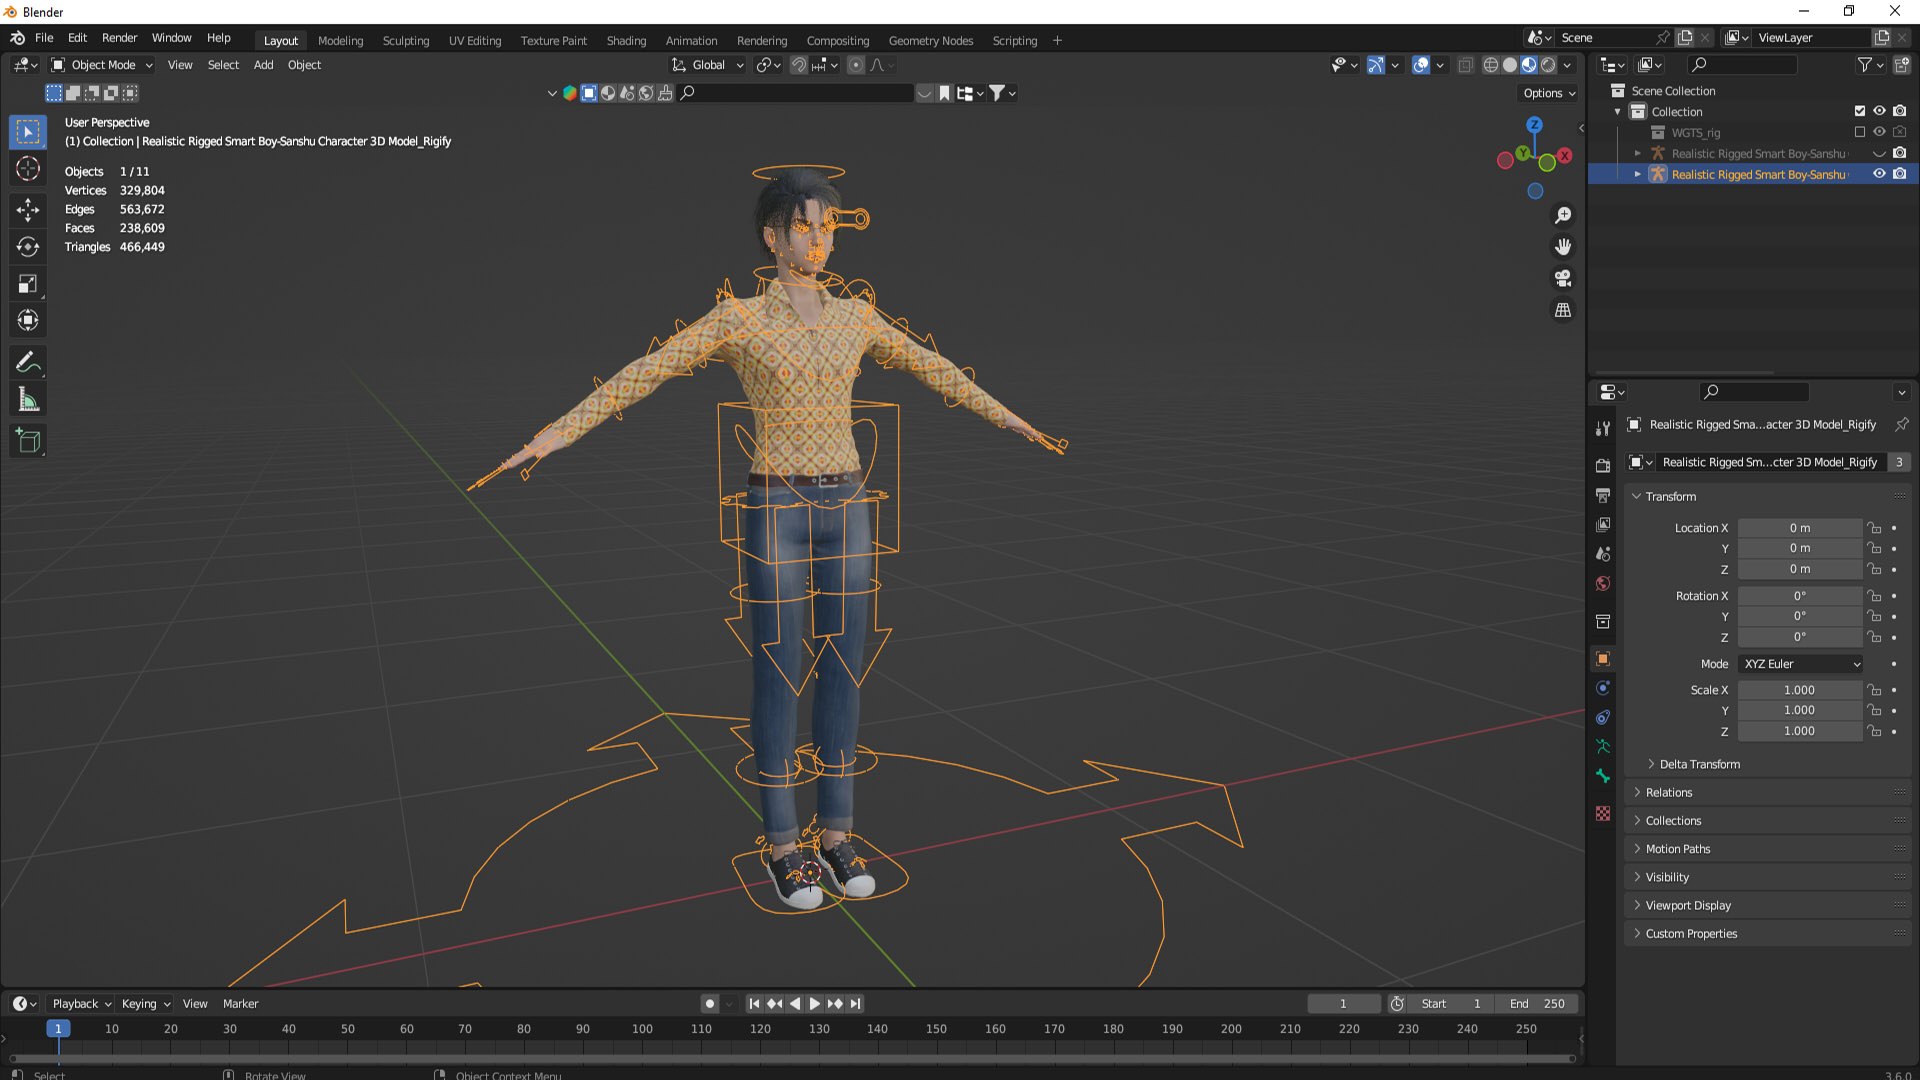
Task: Click the End frame 250 field
Action: coord(1538,1004)
